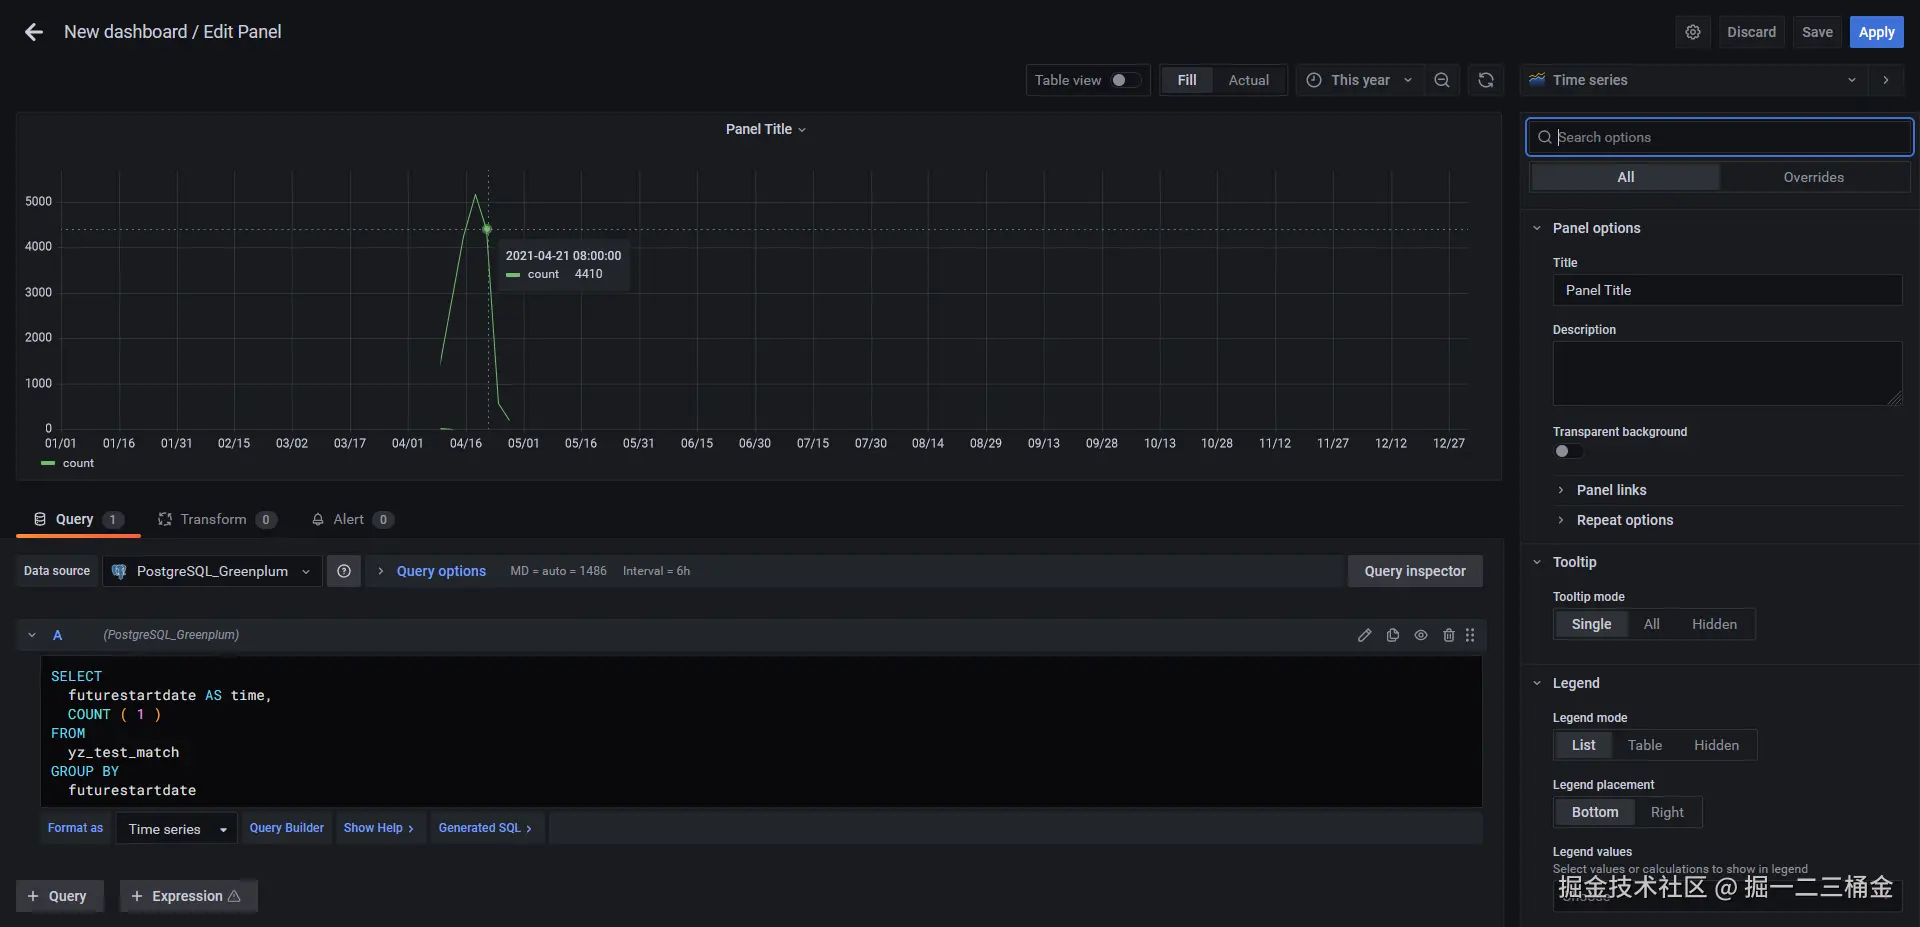This screenshot has height=927, width=1920.
Task: Open the Query Builder
Action: [286, 828]
